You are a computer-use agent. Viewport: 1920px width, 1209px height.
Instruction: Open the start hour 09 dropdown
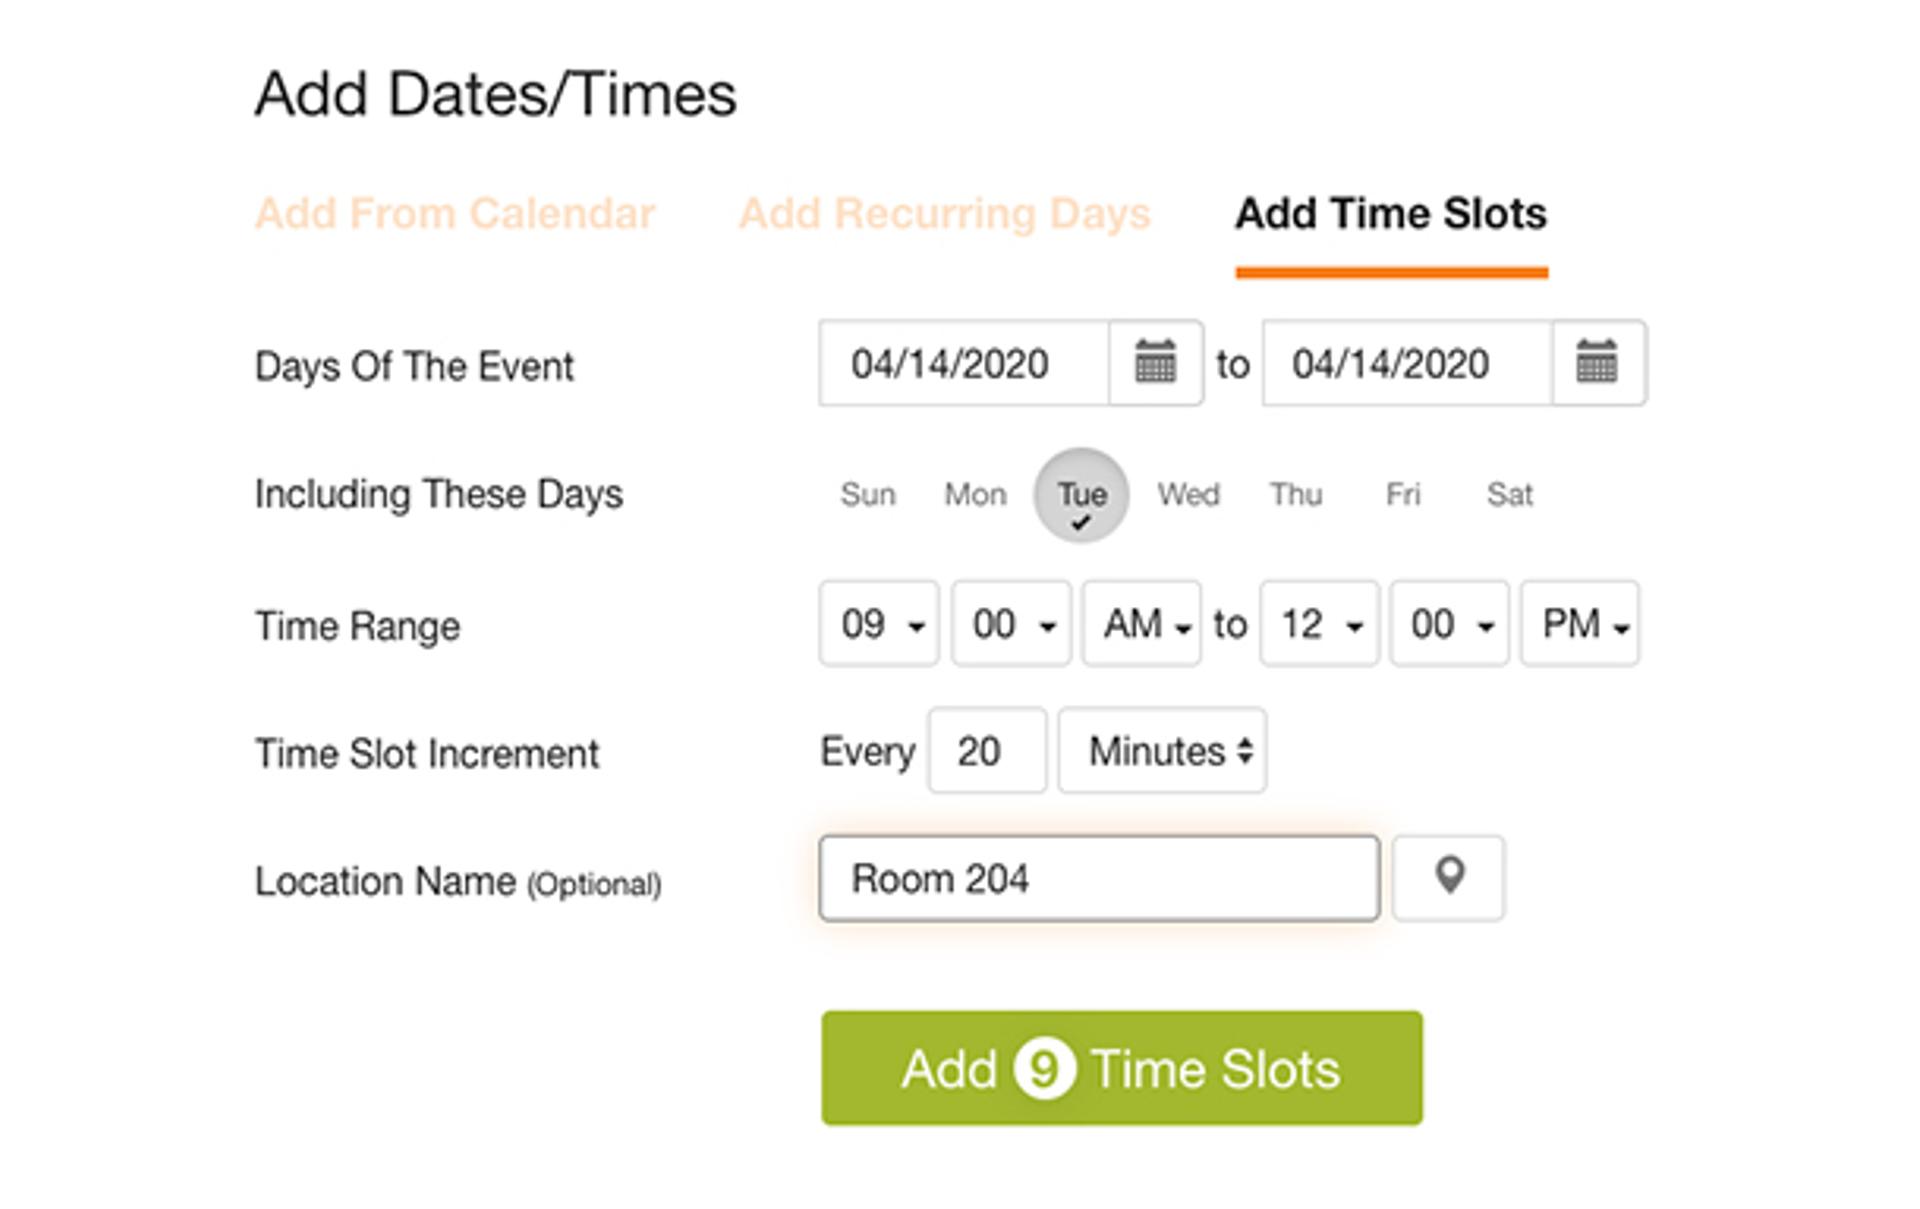tap(879, 623)
